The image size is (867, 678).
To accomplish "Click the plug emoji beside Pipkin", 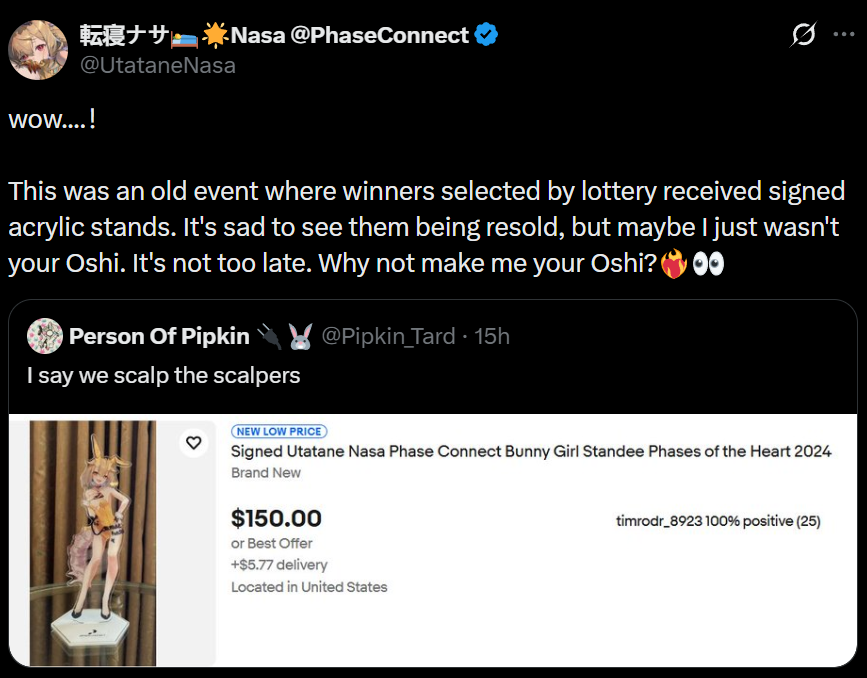I will pyautogui.click(x=269, y=337).
